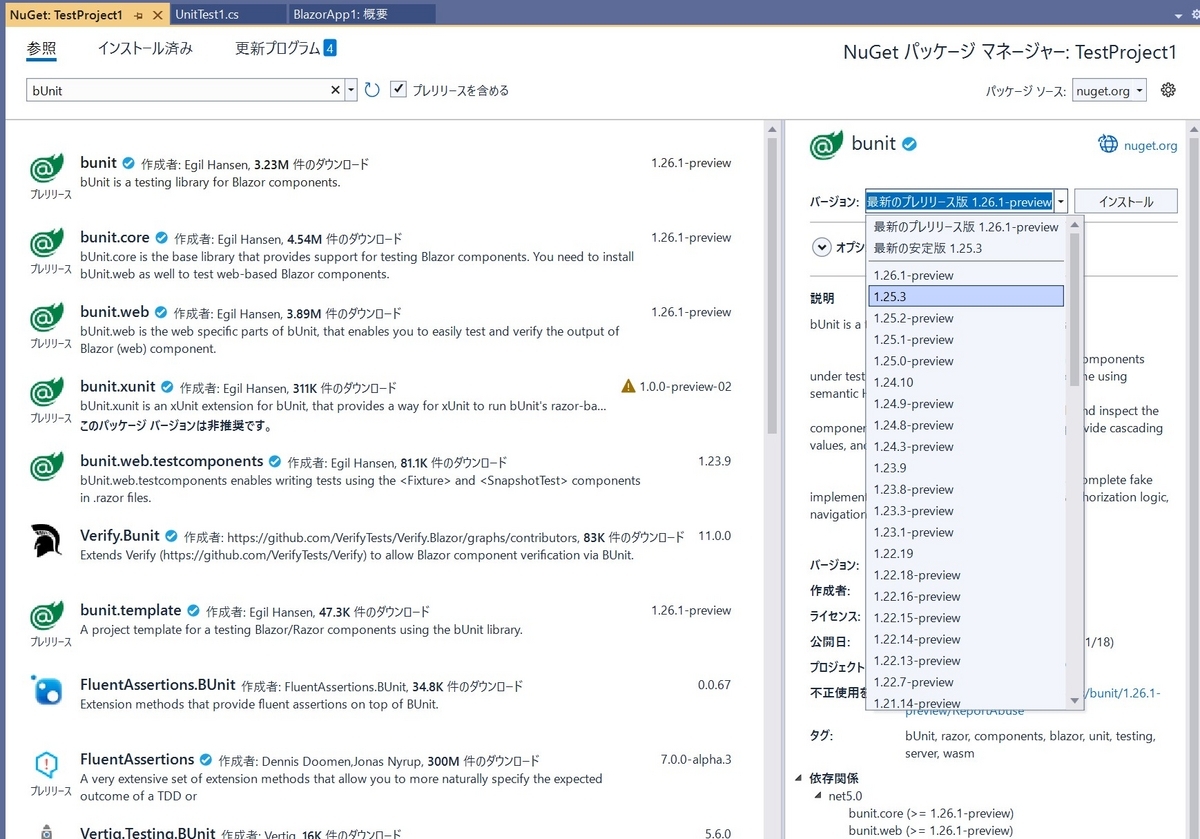Screen dimensions: 1200x839
Task: Select the FluentAssertions.BUnit package title
Action: point(158,685)
